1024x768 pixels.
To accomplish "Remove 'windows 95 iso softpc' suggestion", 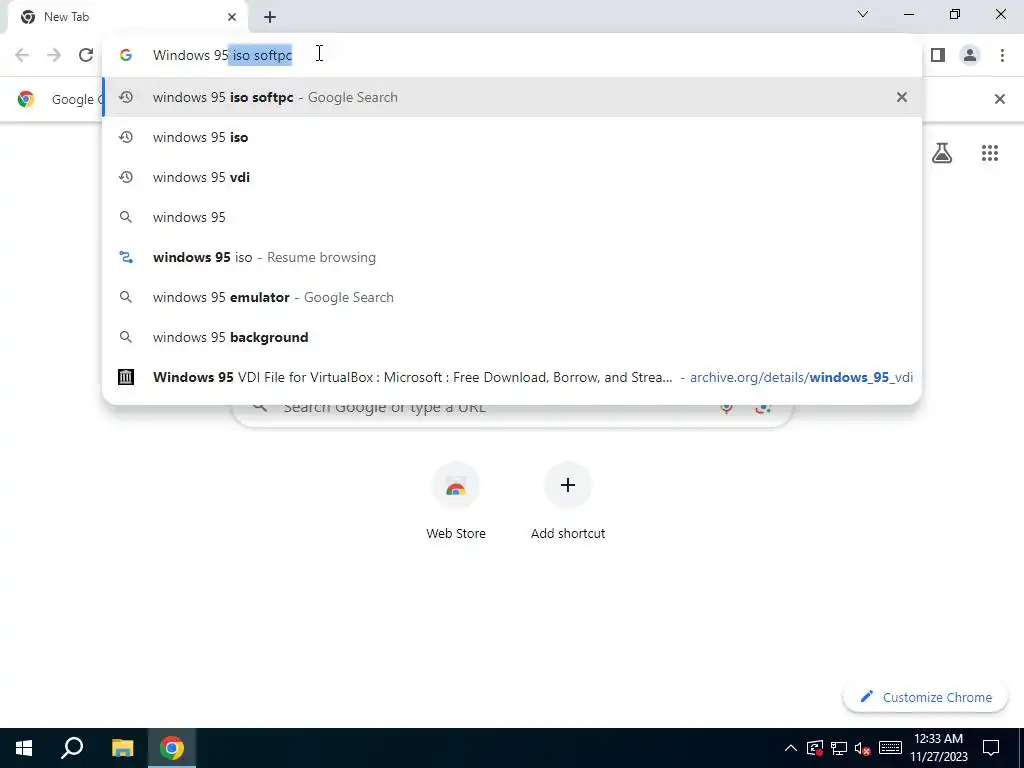I will (901, 97).
